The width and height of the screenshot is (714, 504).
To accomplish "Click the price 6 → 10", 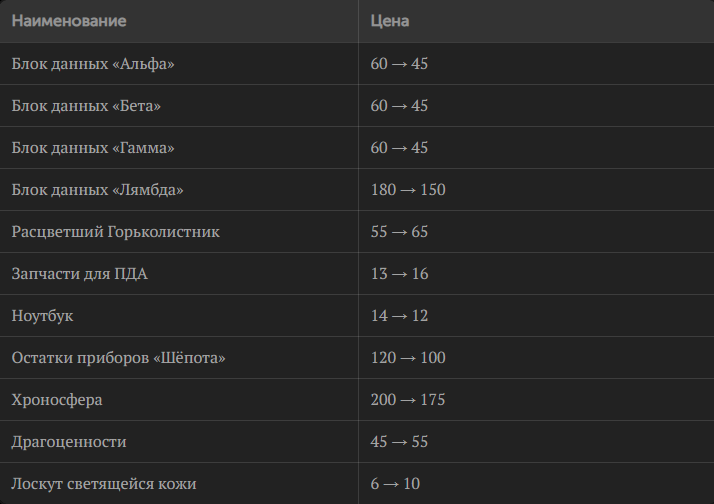I will point(395,484).
